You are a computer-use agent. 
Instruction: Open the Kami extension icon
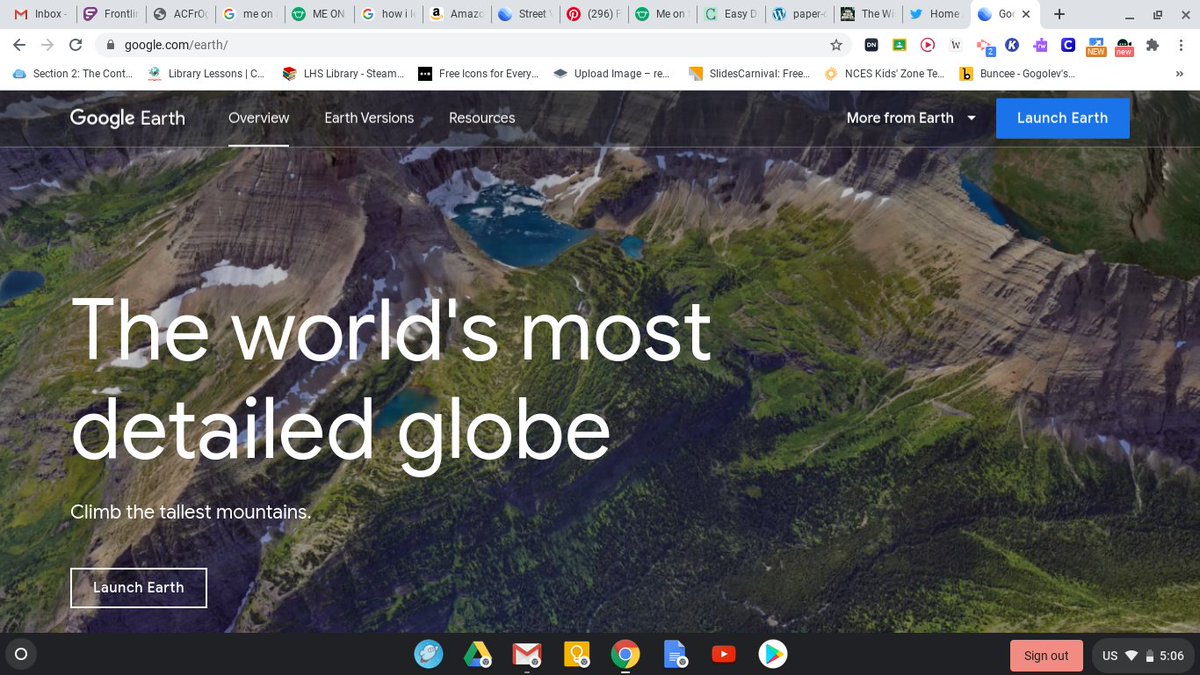[1012, 45]
